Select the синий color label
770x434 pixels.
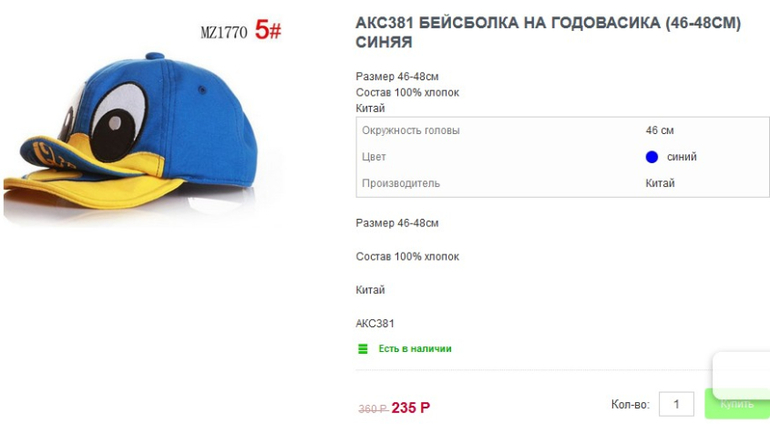pyautogui.click(x=682, y=157)
